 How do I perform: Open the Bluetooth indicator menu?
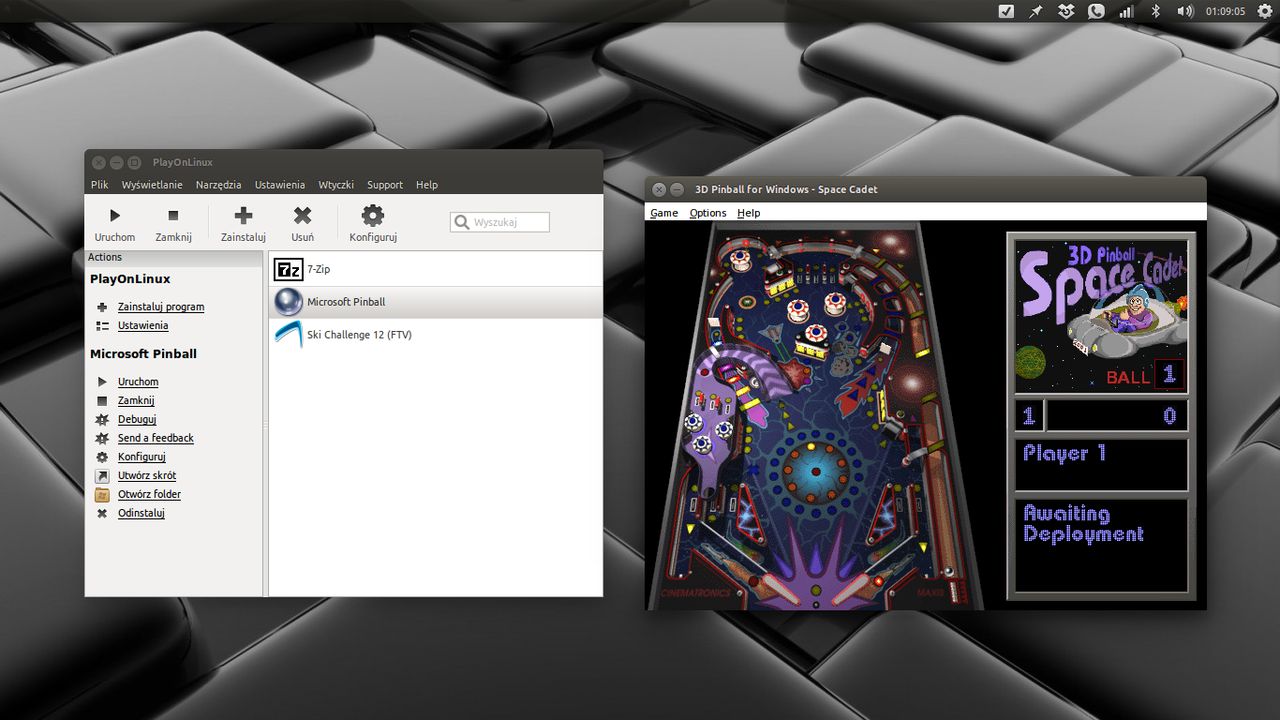click(x=1155, y=11)
